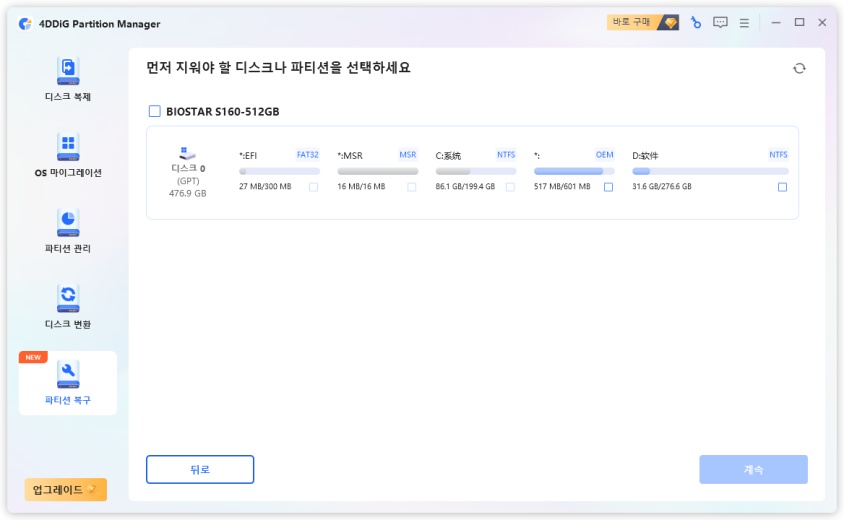Click the FAT32 file system label
This screenshot has height=520, width=844.
pyautogui.click(x=307, y=155)
